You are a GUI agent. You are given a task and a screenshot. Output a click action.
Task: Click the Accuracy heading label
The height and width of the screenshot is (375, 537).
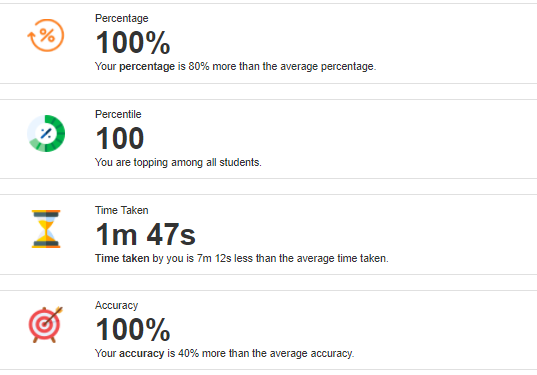[116, 305]
